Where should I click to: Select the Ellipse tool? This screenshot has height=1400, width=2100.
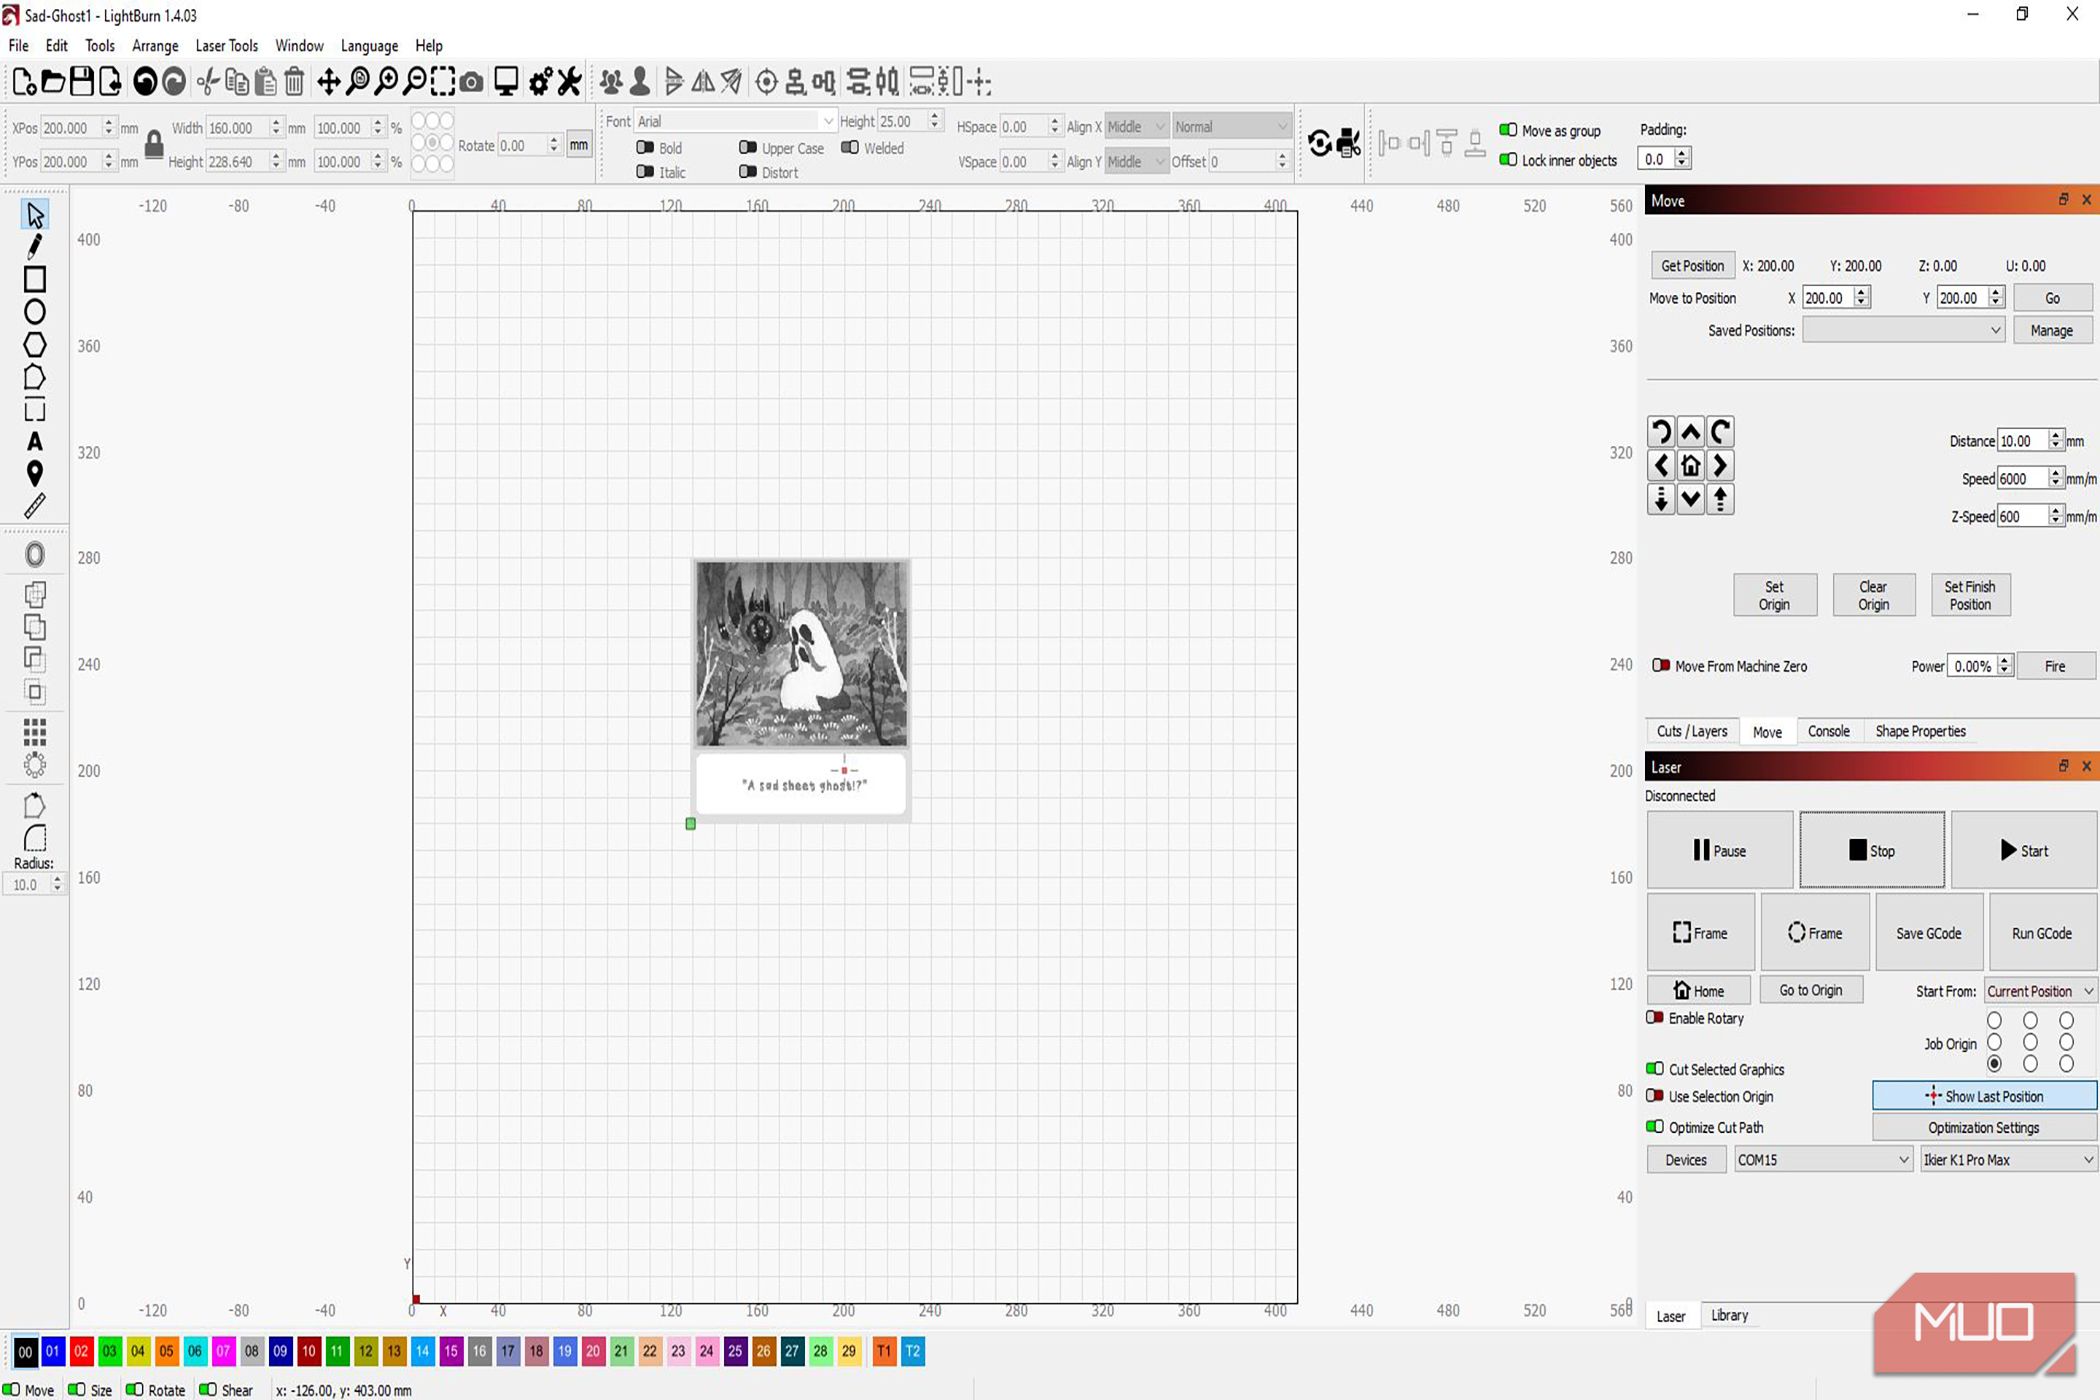click(x=35, y=312)
